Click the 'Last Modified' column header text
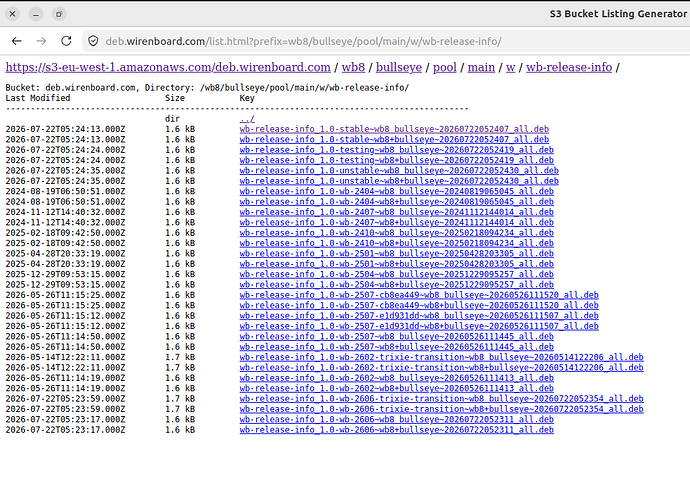This screenshot has height=478, width=690. tap(38, 98)
